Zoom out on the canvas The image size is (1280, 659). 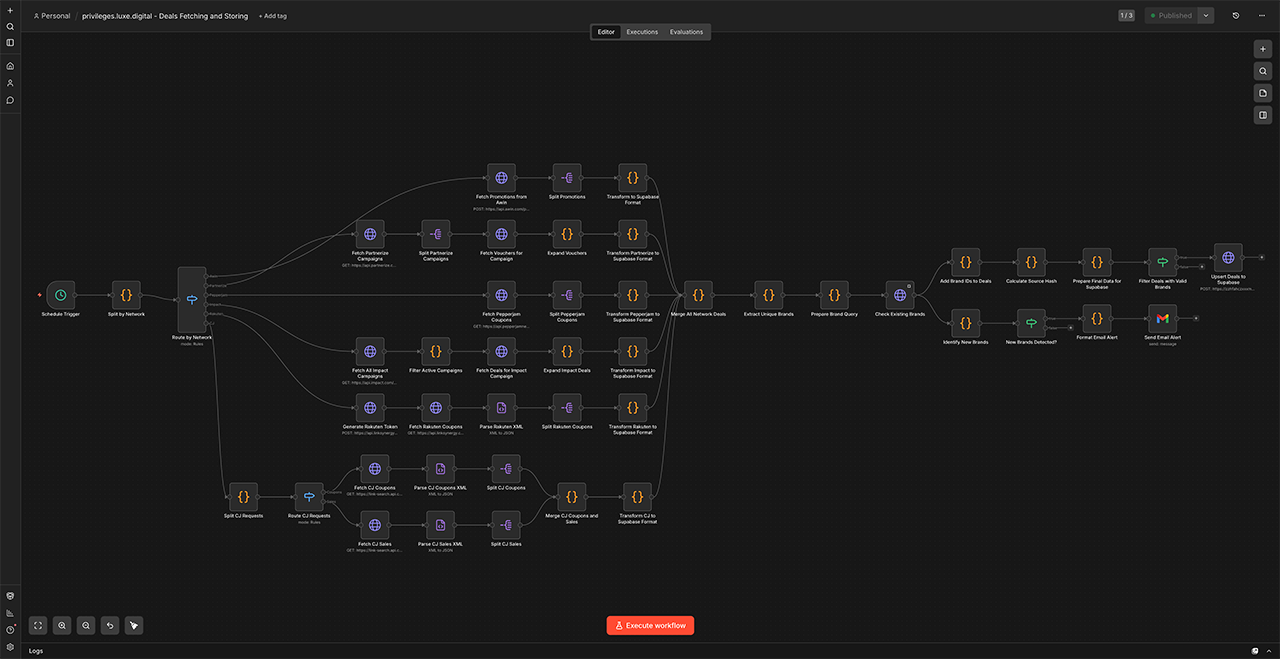coord(86,625)
